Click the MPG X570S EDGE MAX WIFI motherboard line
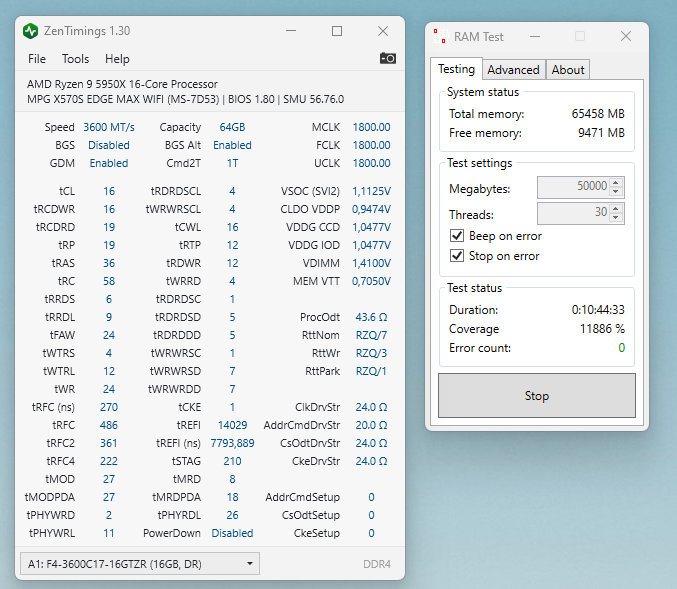677x589 pixels. [185, 99]
